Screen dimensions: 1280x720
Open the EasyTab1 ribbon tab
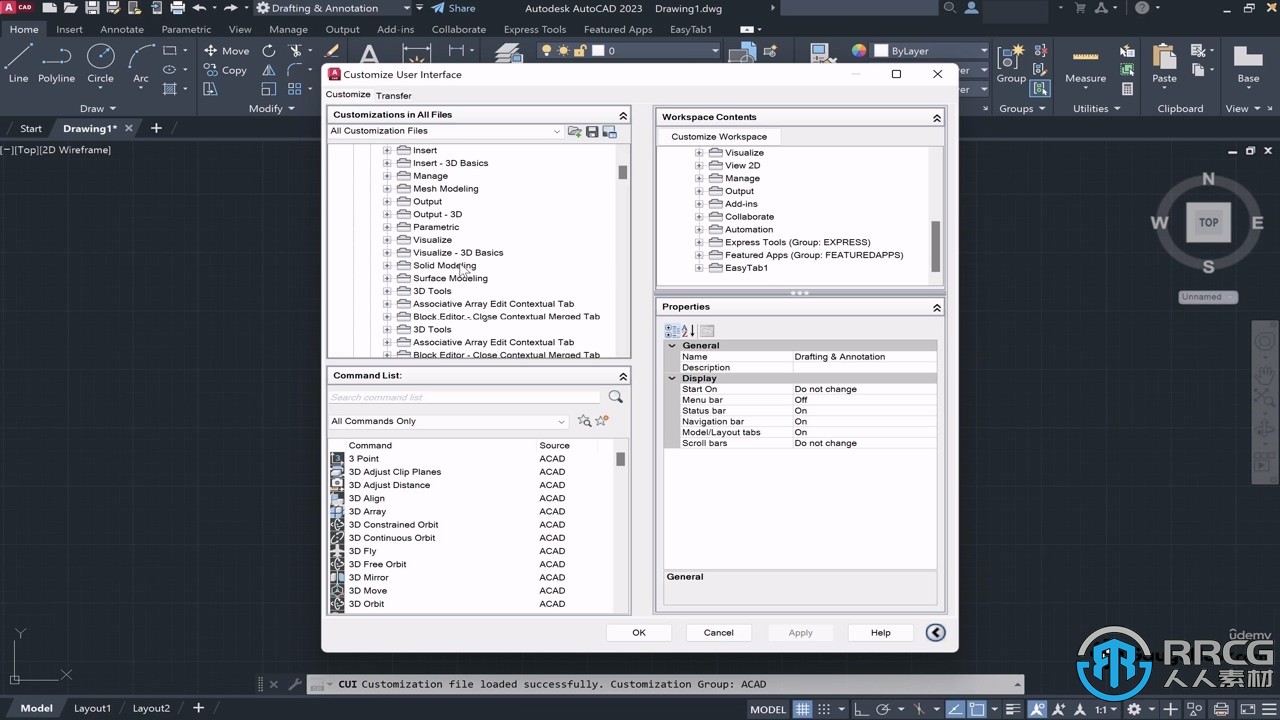tap(691, 29)
